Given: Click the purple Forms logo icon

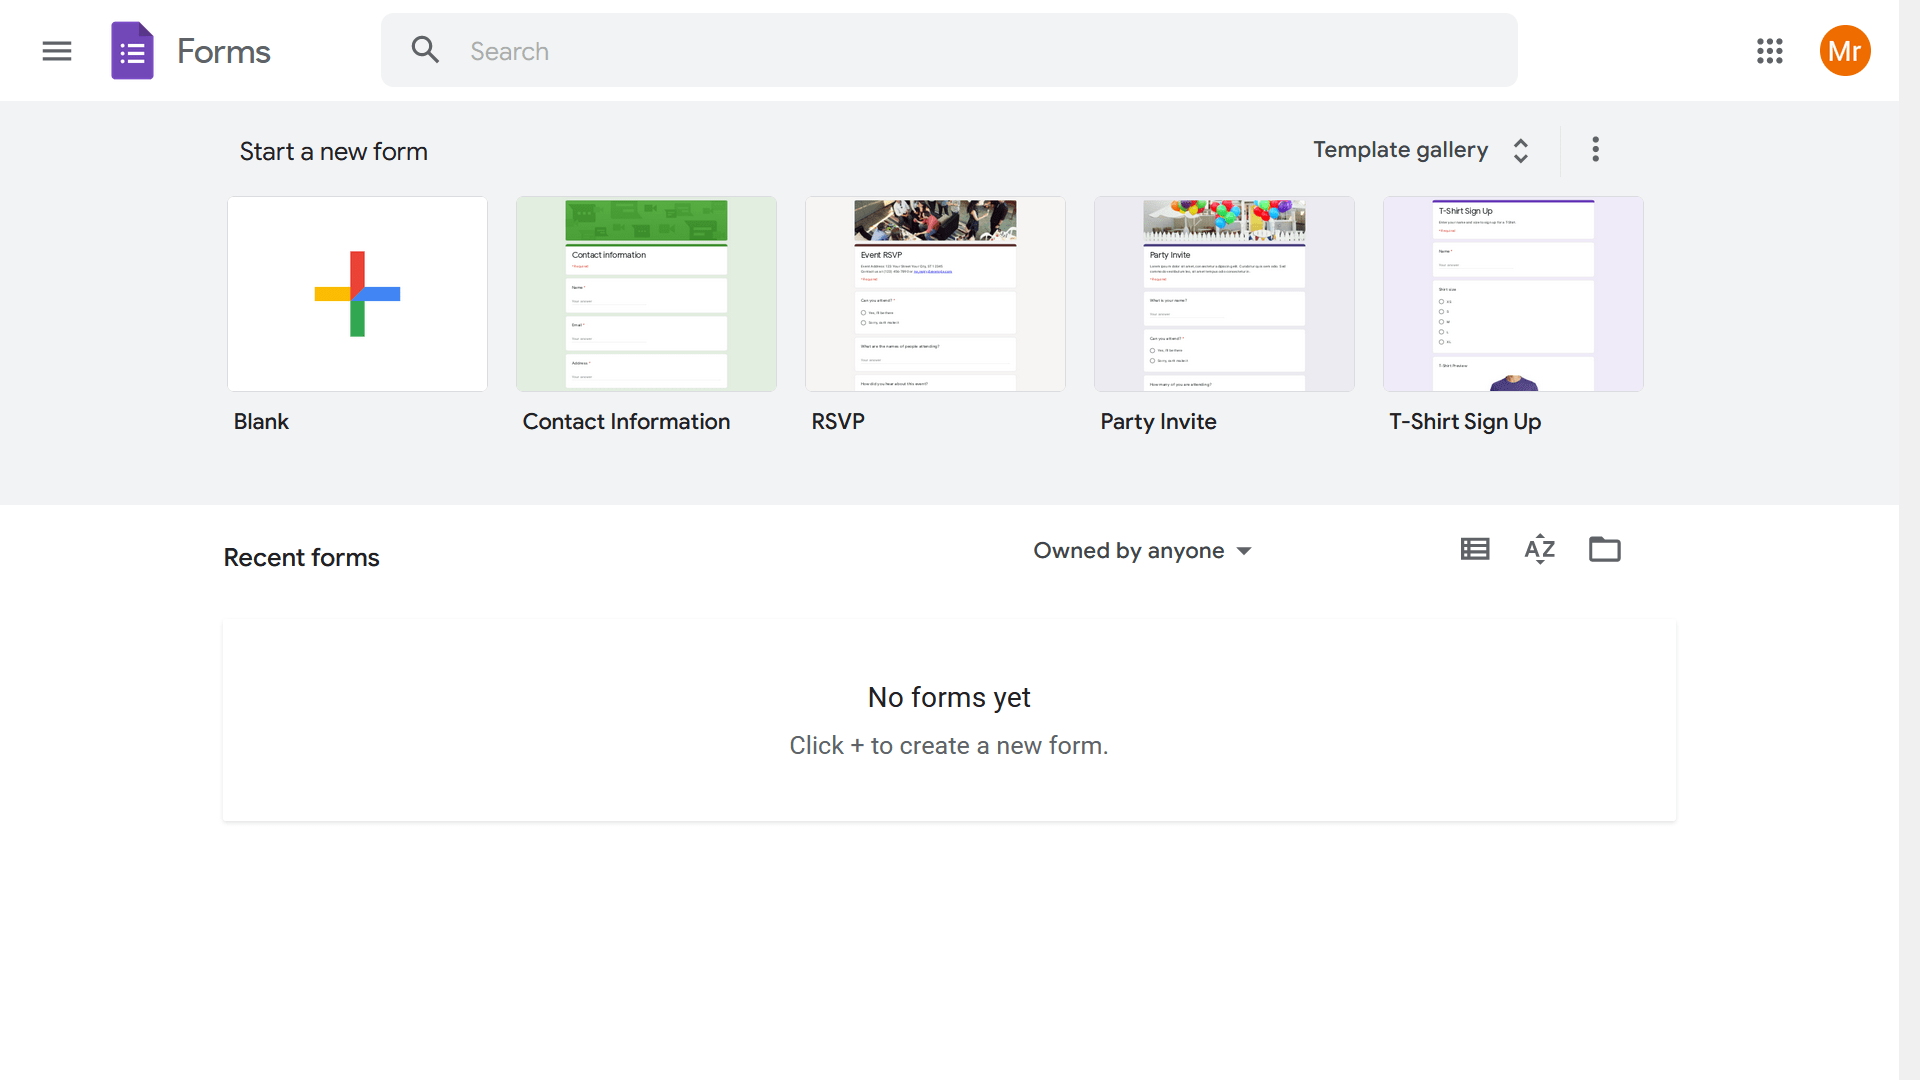Looking at the screenshot, I should click(x=132, y=51).
